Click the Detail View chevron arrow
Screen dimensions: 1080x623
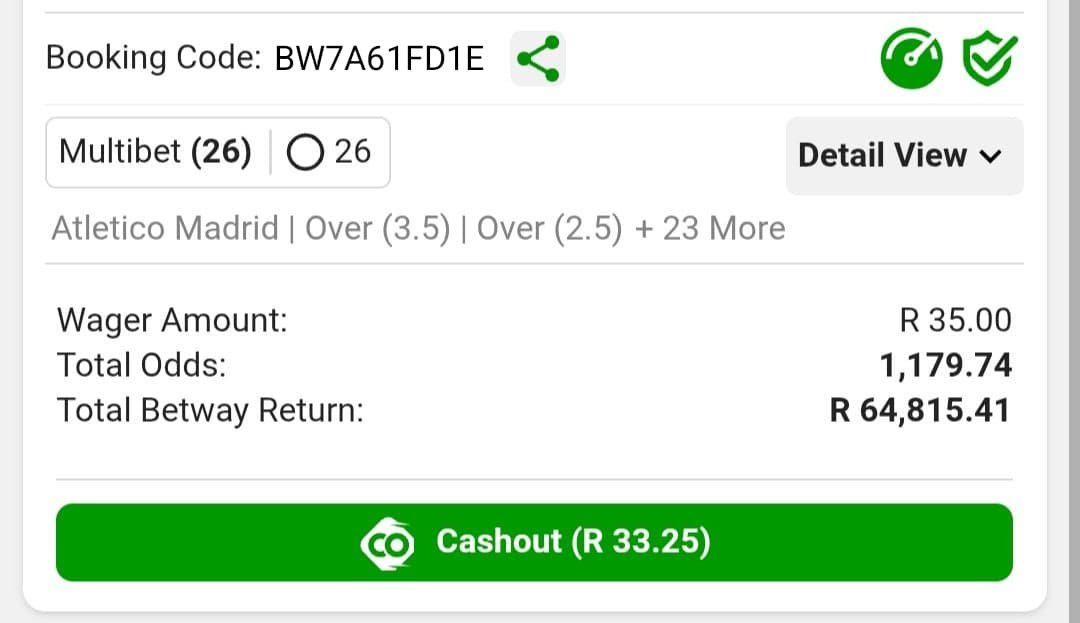pyautogui.click(x=990, y=157)
